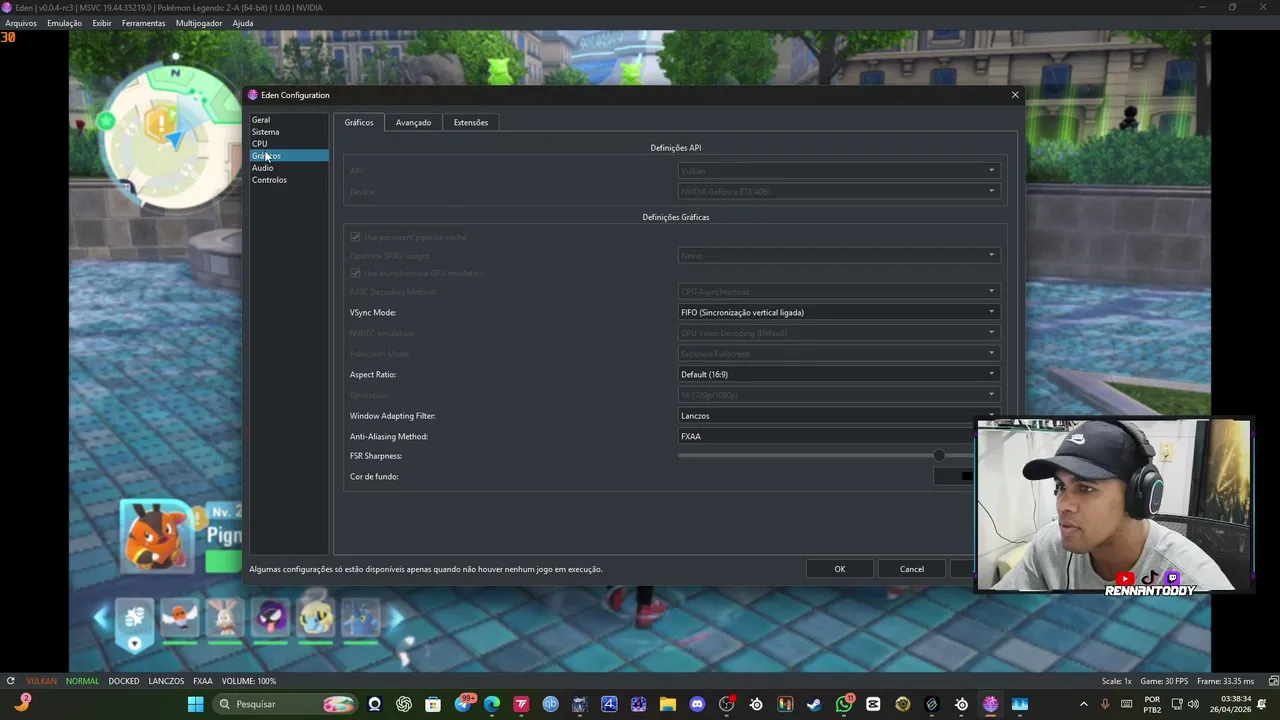The width and height of the screenshot is (1280, 720).
Task: Open Steam from the taskbar
Action: click(x=814, y=704)
